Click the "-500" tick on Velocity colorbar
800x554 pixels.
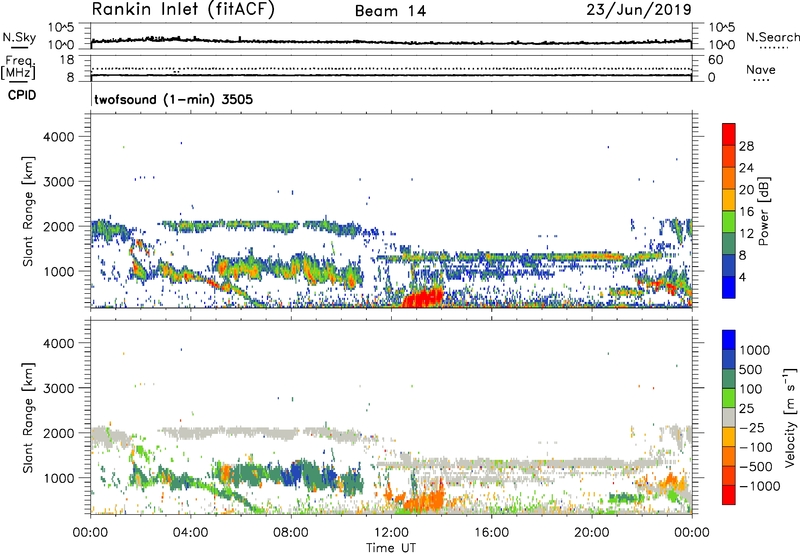(754, 466)
